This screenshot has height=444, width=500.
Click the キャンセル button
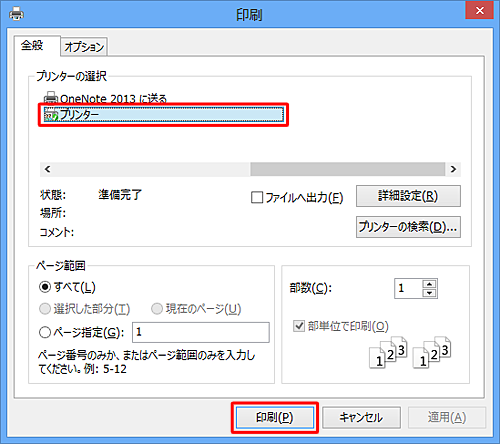pos(361,417)
